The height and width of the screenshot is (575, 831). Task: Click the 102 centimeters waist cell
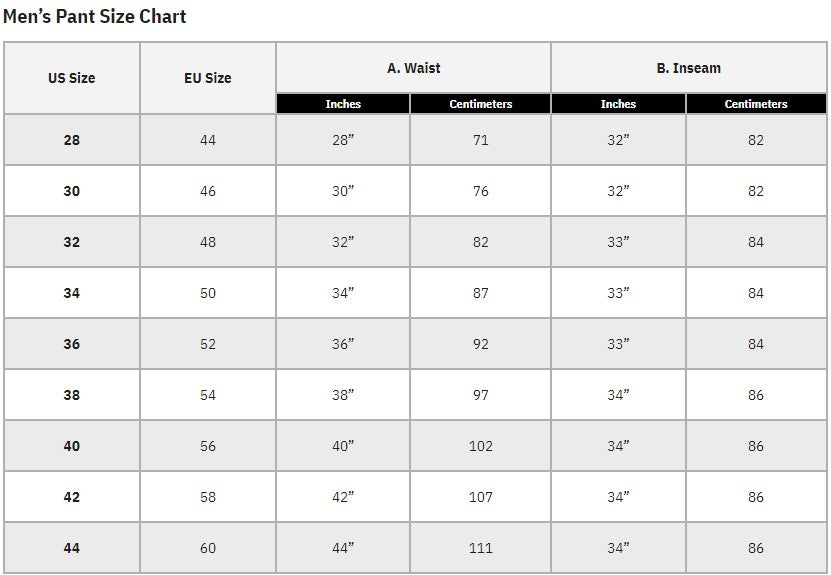pos(481,446)
